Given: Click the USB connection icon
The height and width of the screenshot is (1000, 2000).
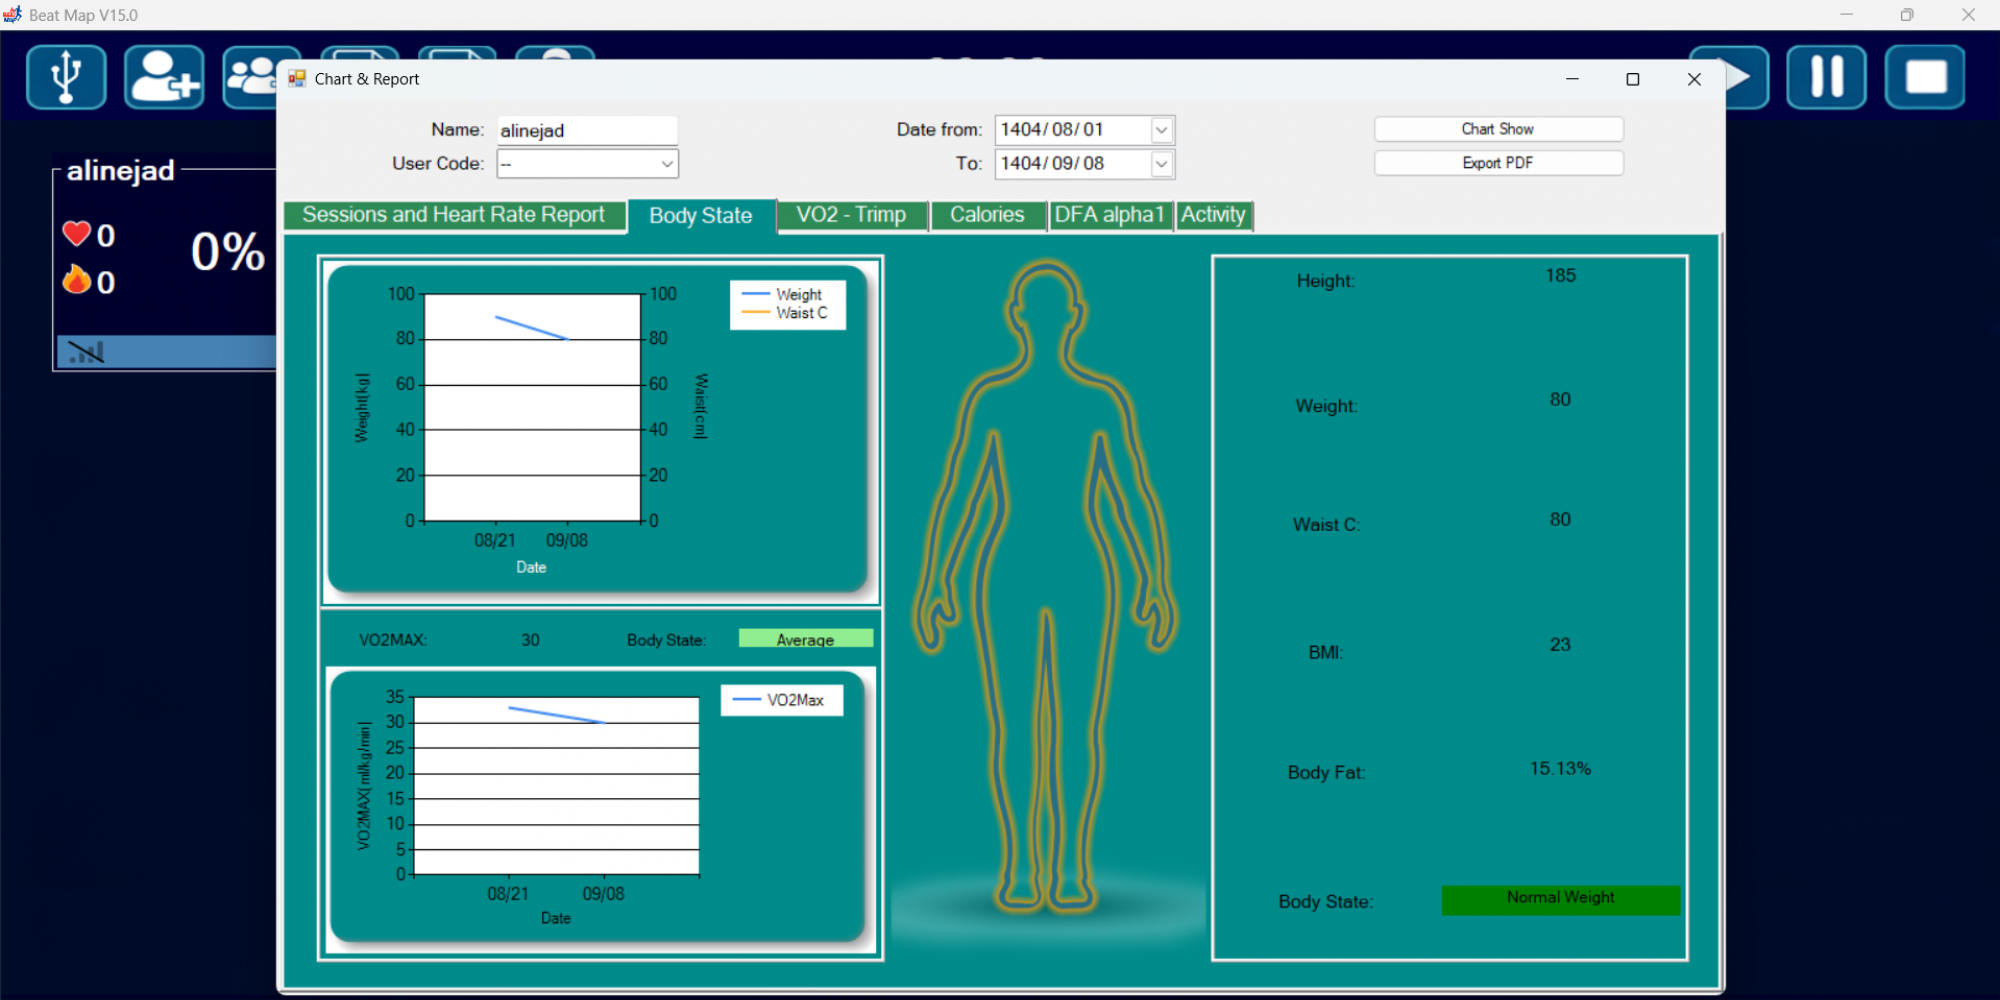Looking at the screenshot, I should (x=66, y=77).
